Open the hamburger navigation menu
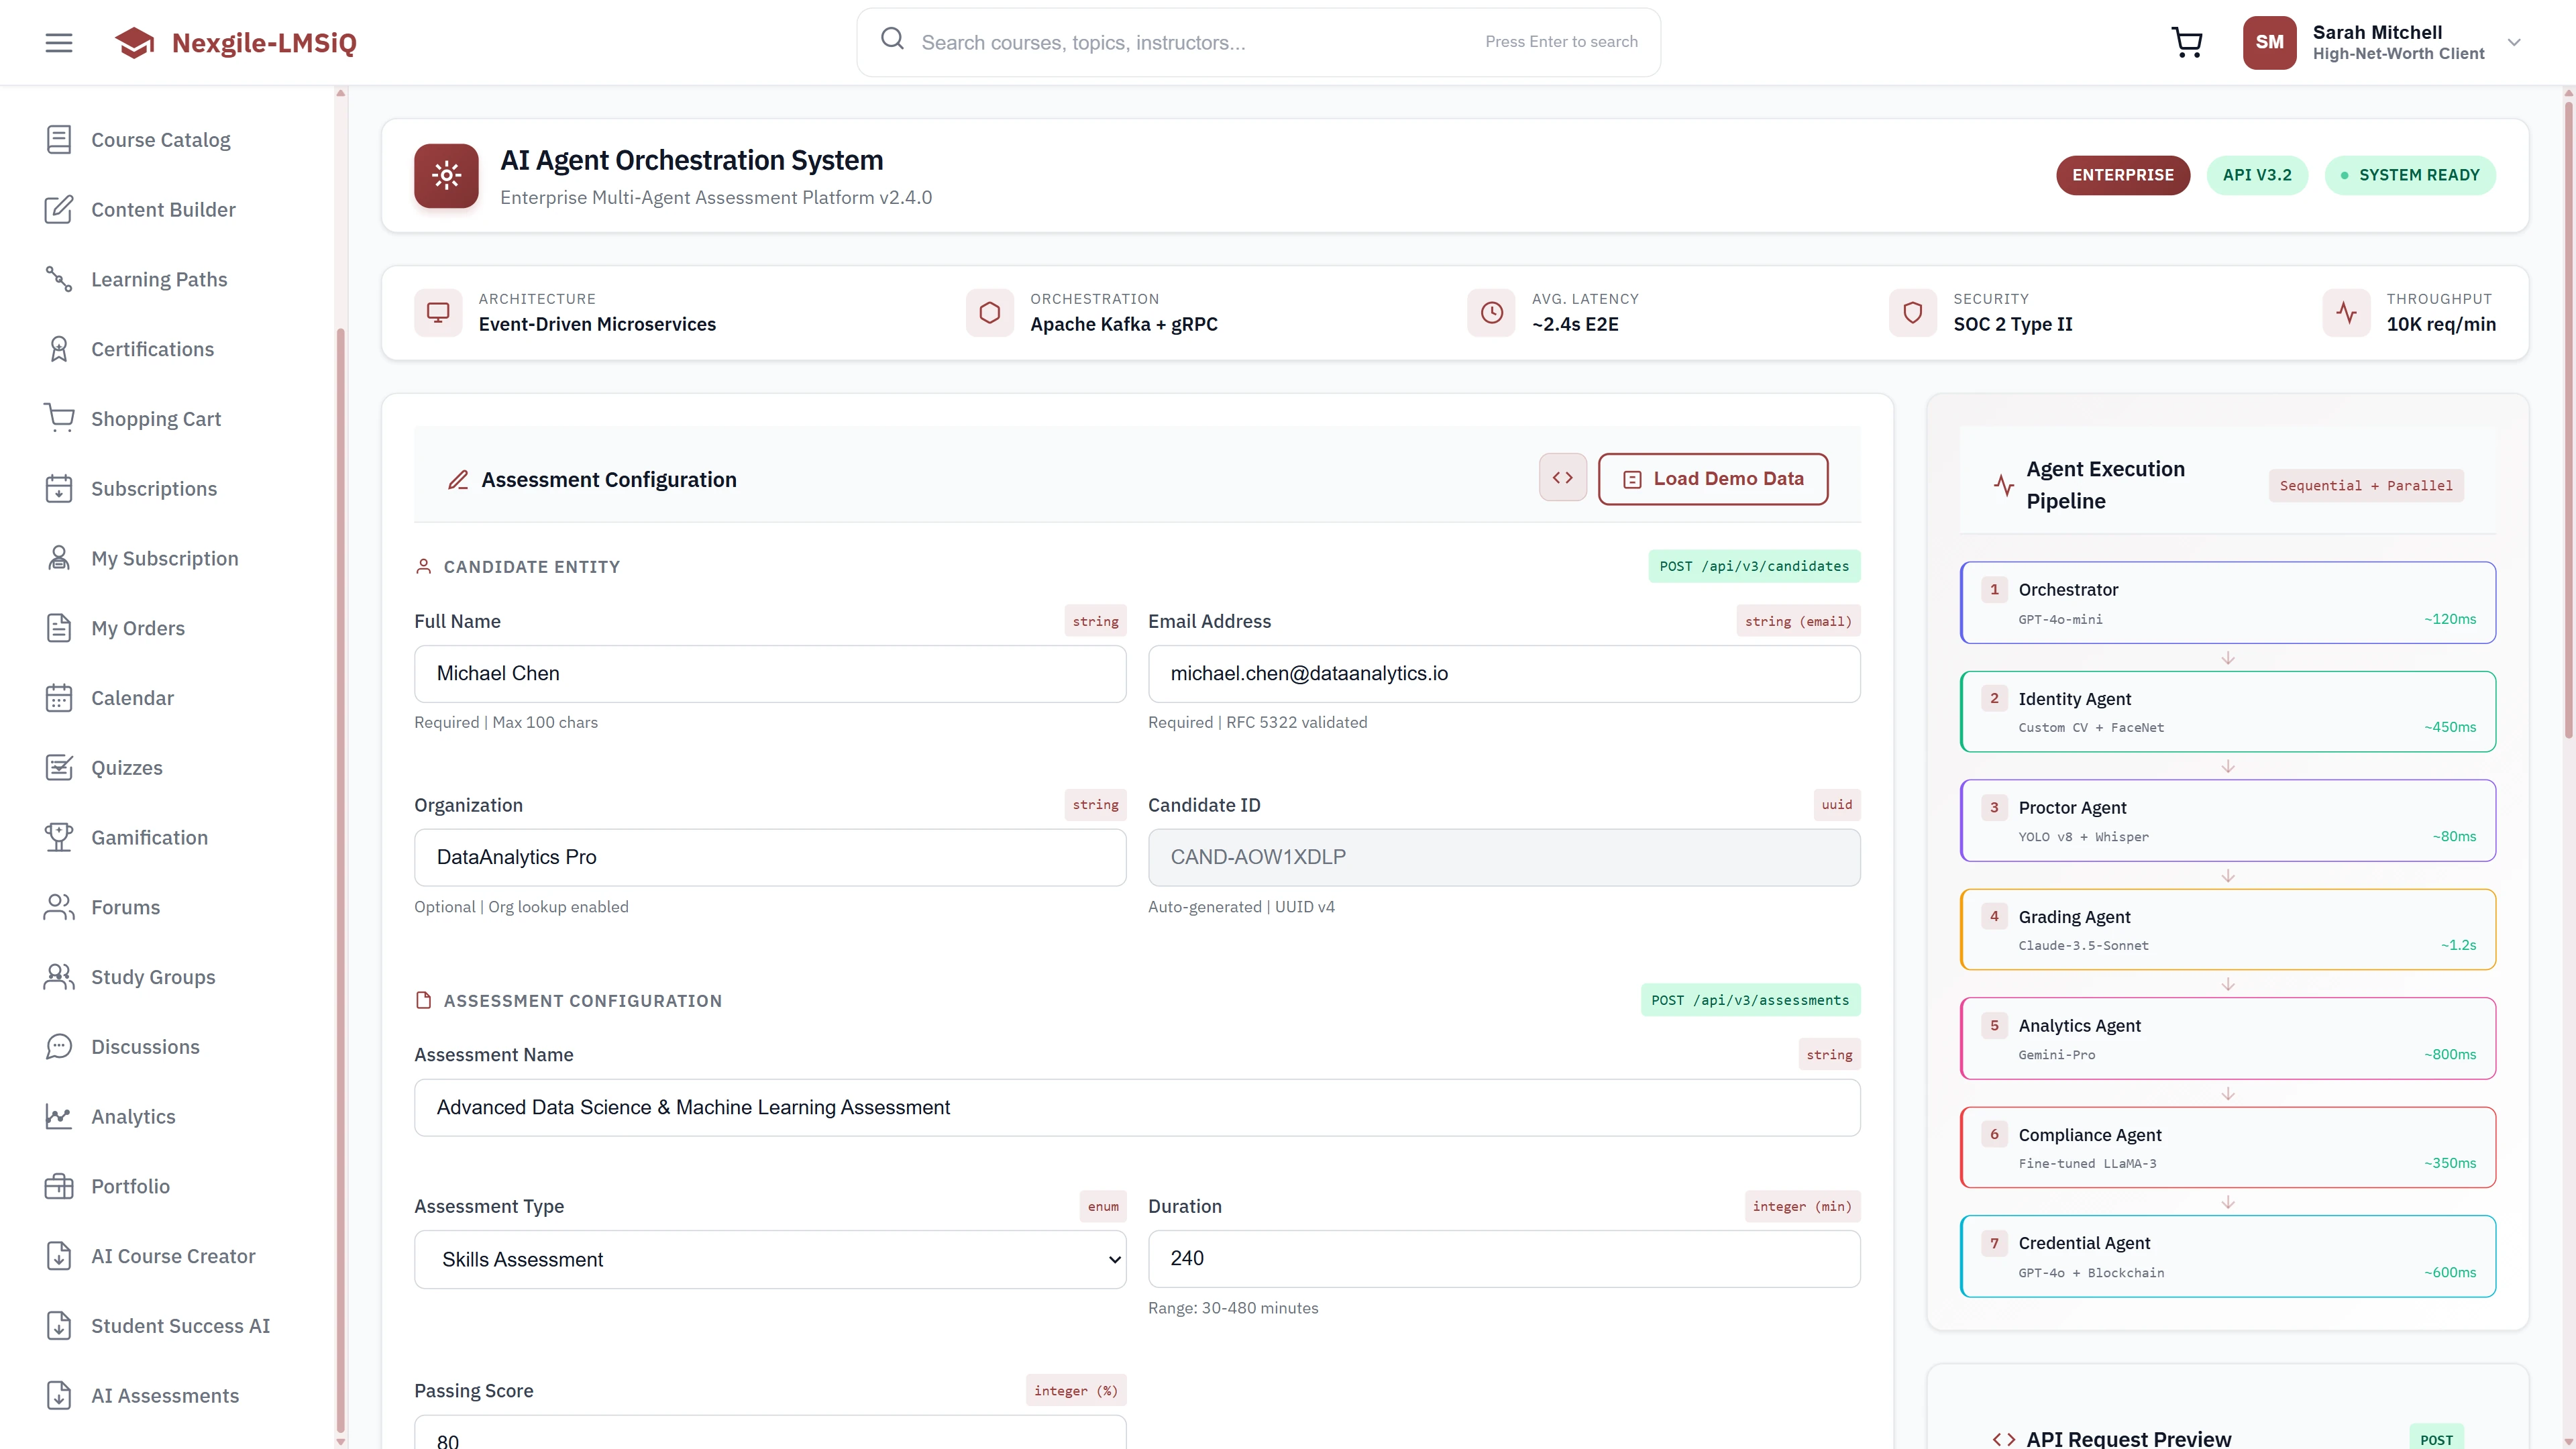 point(58,42)
